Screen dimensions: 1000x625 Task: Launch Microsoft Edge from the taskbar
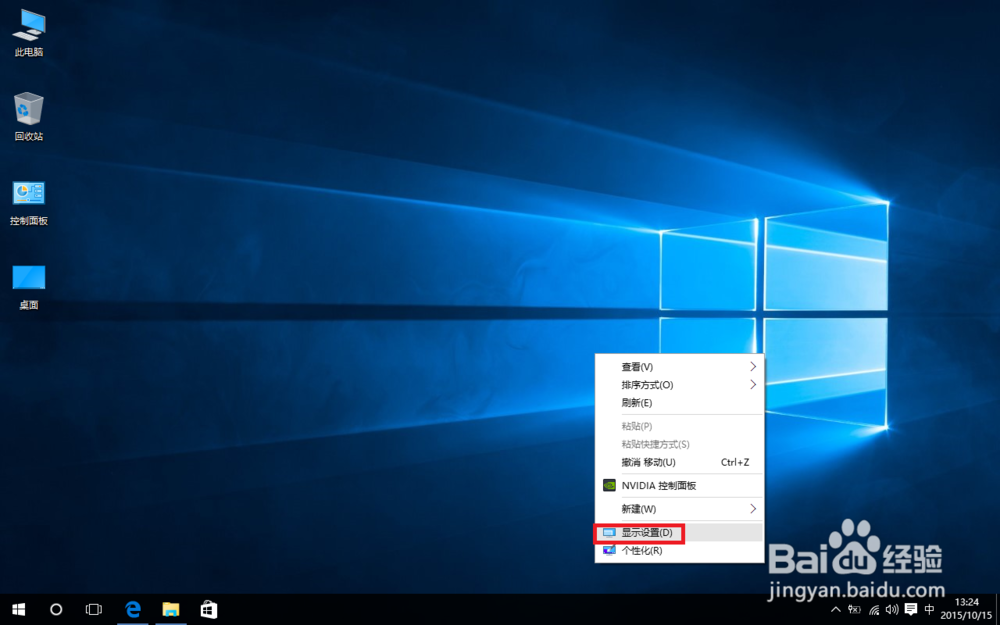pyautogui.click(x=133, y=609)
